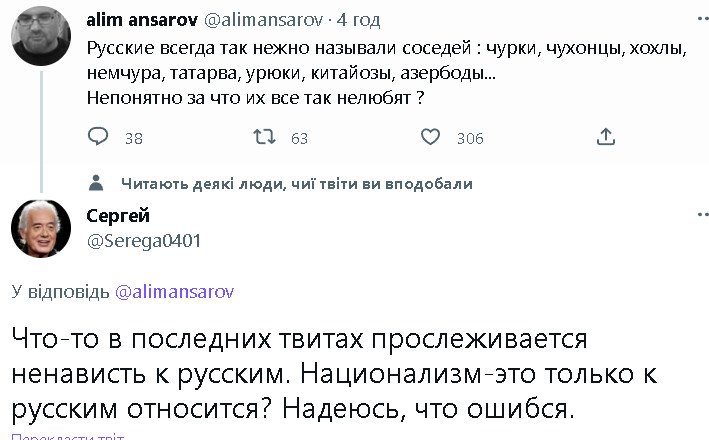Open alim ansarov's profile picture
Viewport: 709px width, 440px height.
coord(40,34)
